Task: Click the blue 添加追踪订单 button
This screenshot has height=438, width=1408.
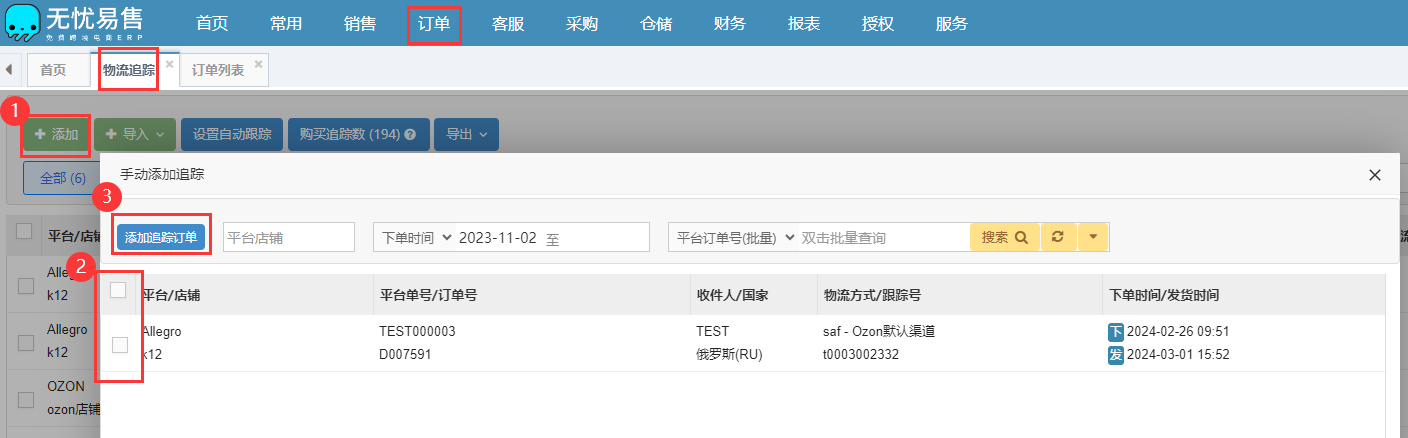Action: [x=161, y=237]
